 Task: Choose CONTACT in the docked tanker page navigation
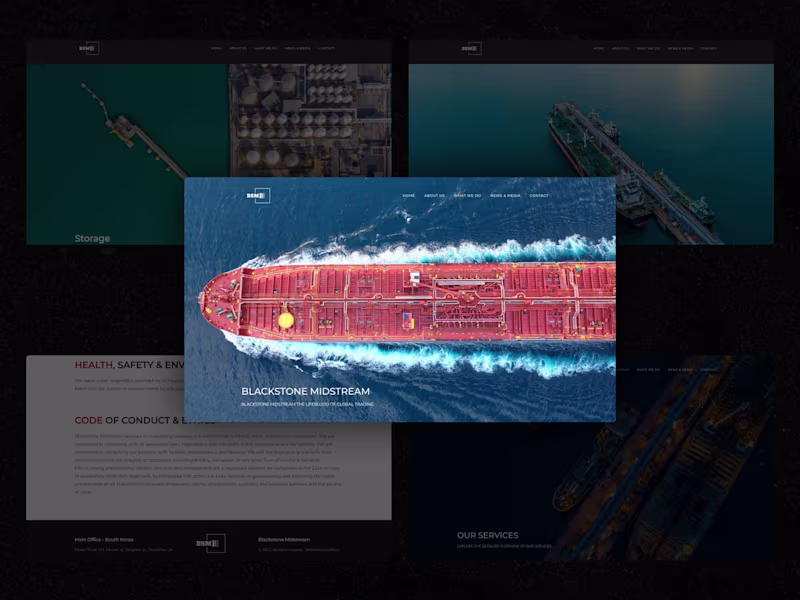(x=708, y=48)
